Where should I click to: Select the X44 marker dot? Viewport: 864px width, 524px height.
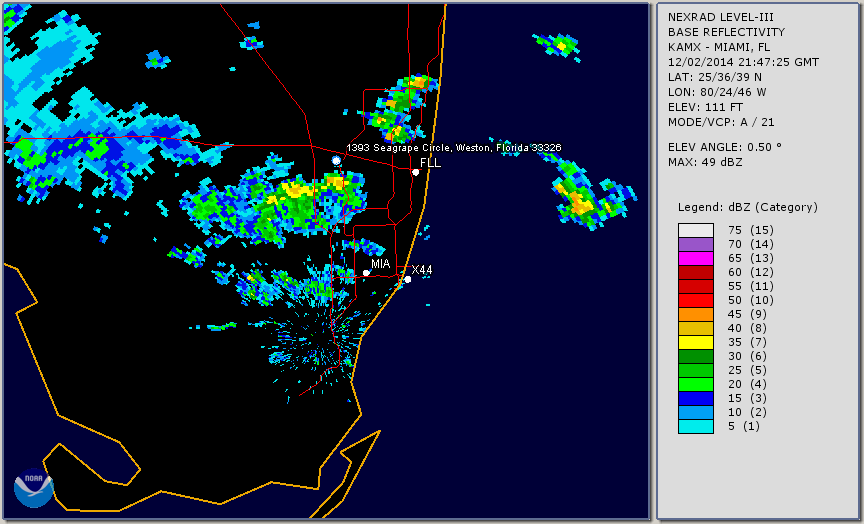408,280
